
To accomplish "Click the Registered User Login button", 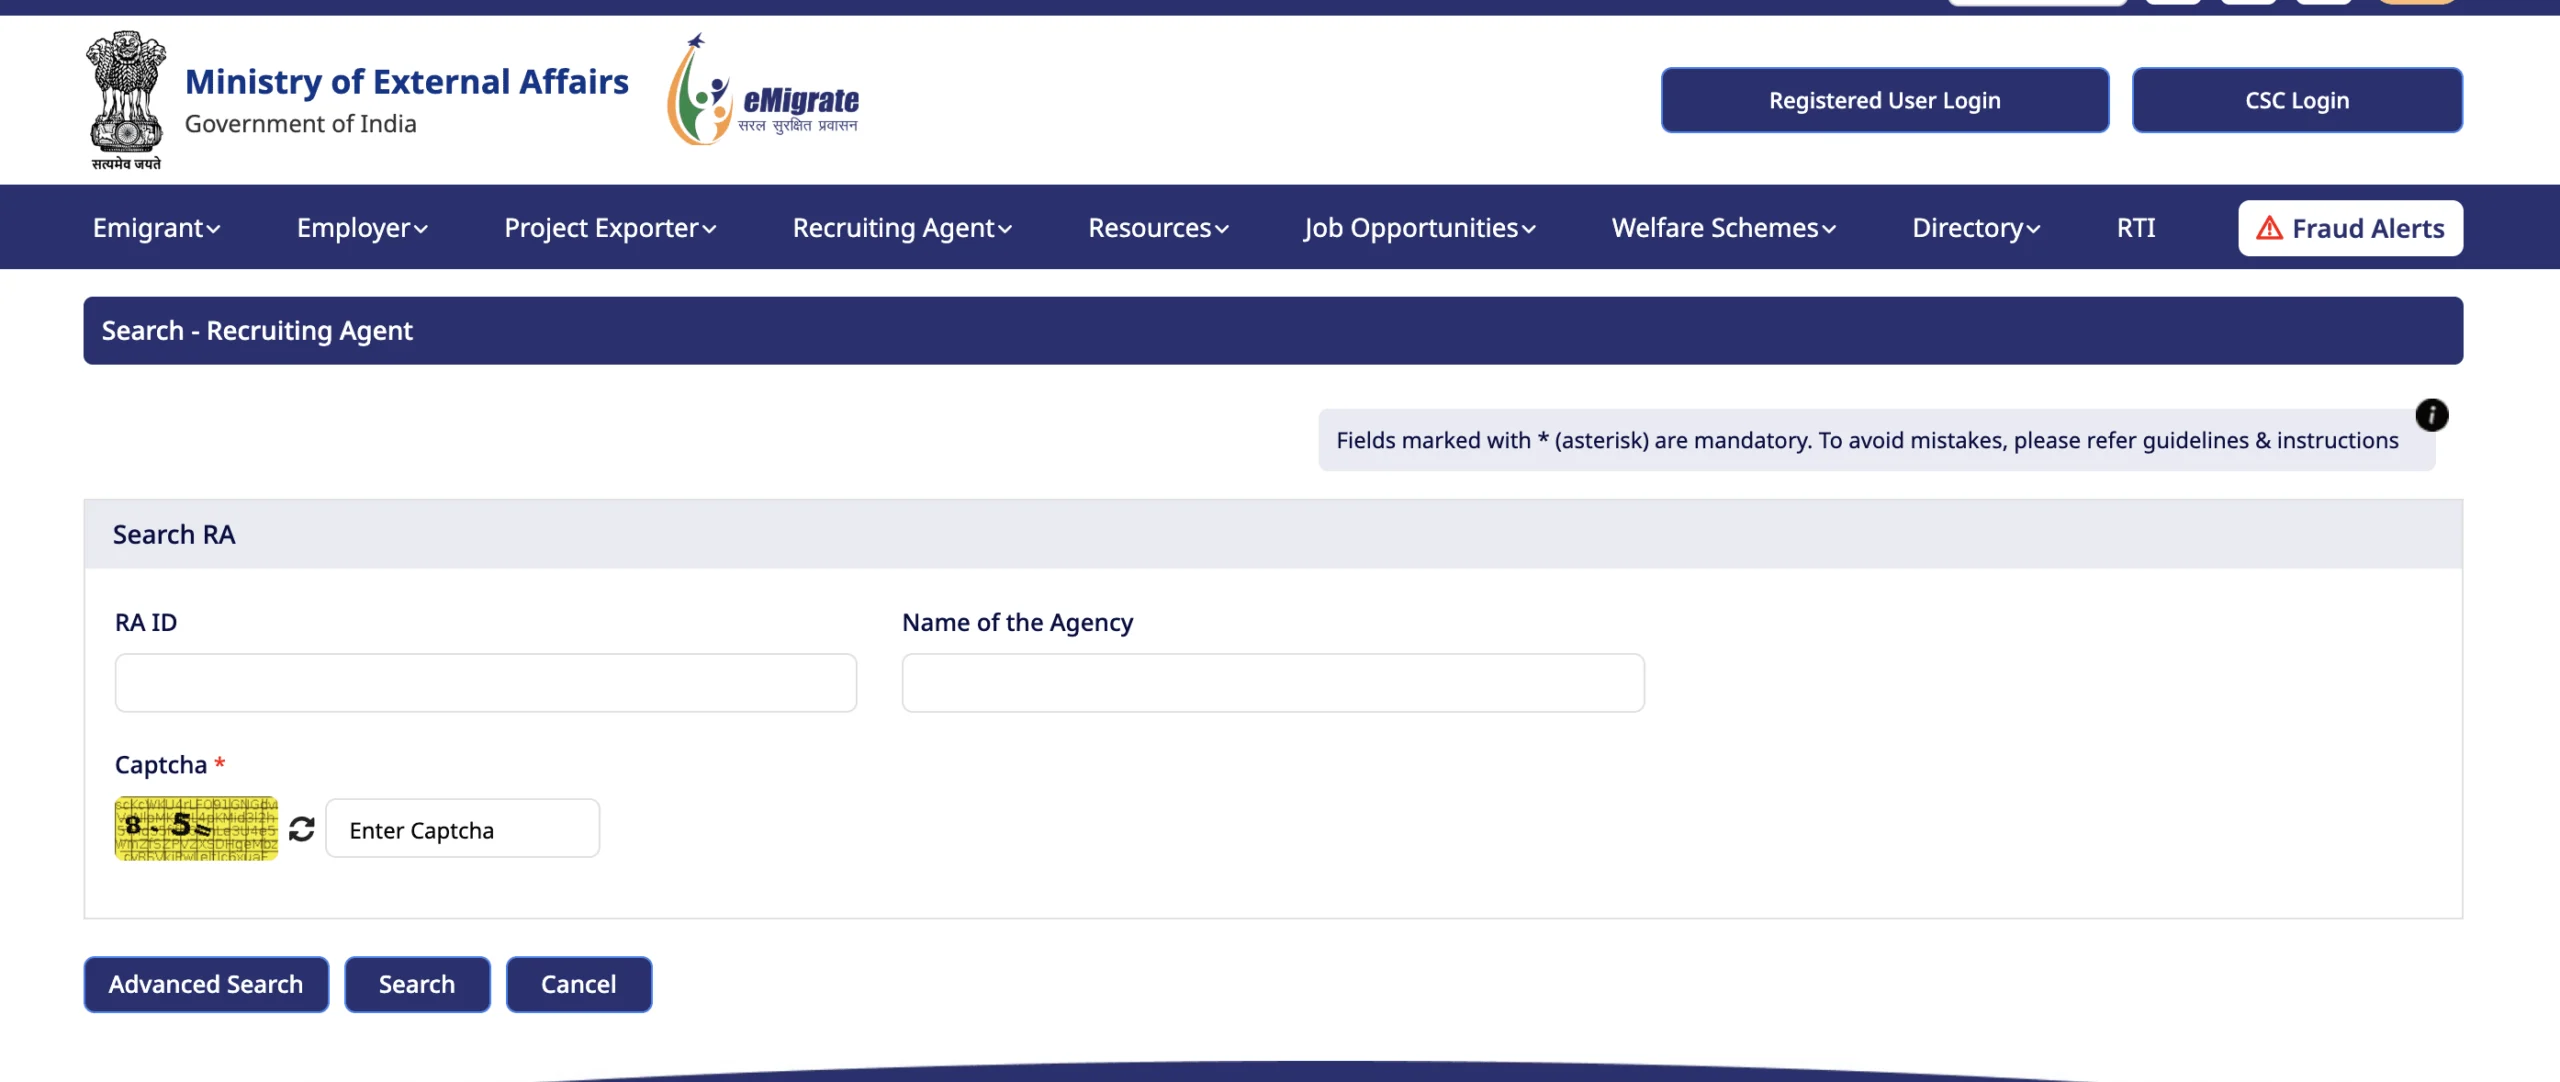I will click(1885, 100).
